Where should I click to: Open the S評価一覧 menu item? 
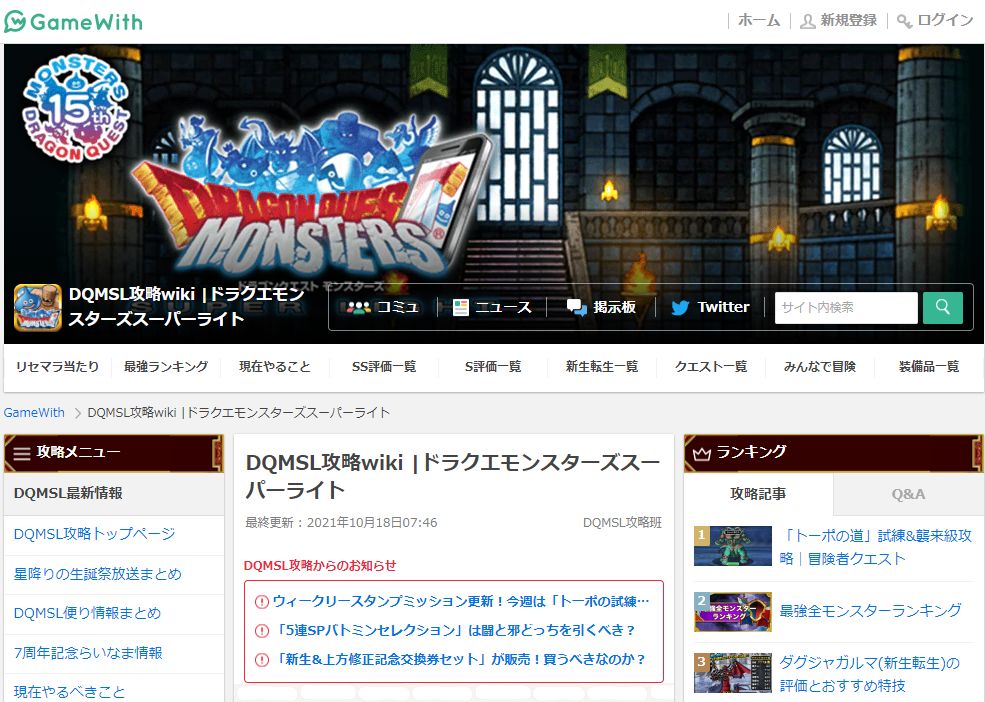(493, 366)
